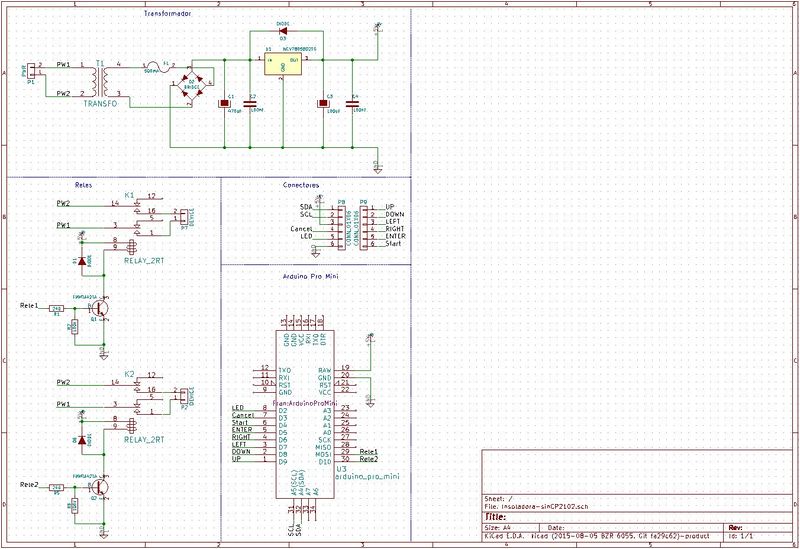Click PW2 label at transformer pin 2

tap(63, 93)
